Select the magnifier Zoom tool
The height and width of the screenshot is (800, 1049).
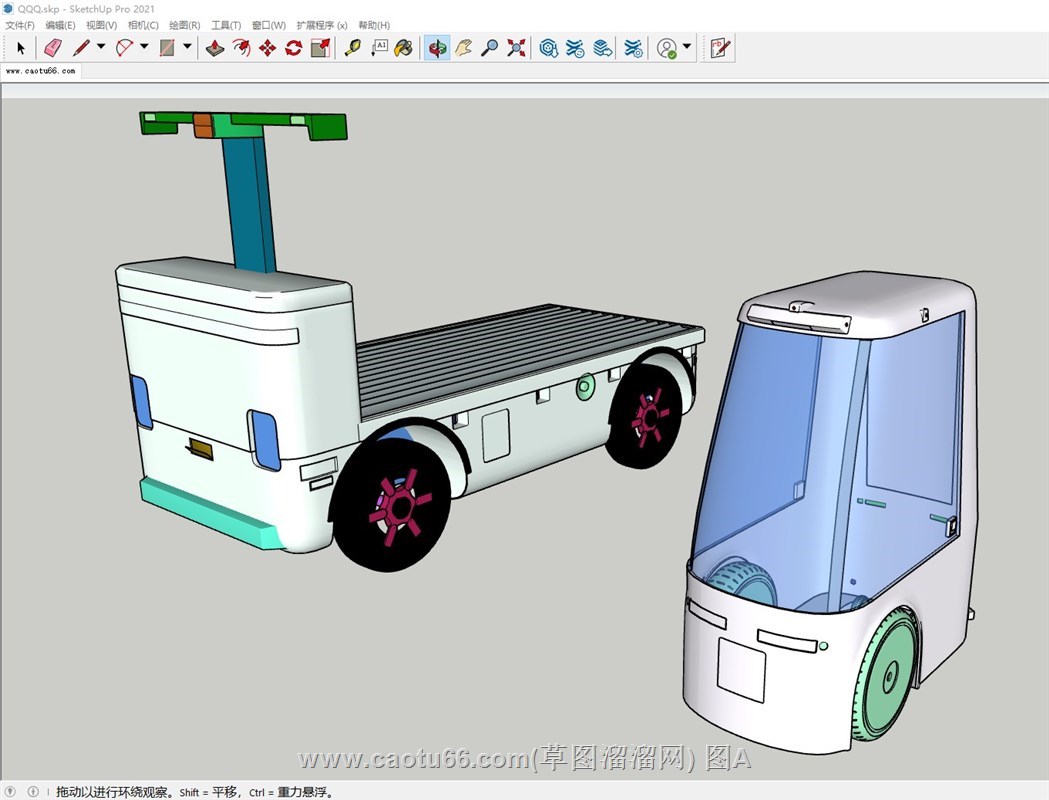coord(489,47)
